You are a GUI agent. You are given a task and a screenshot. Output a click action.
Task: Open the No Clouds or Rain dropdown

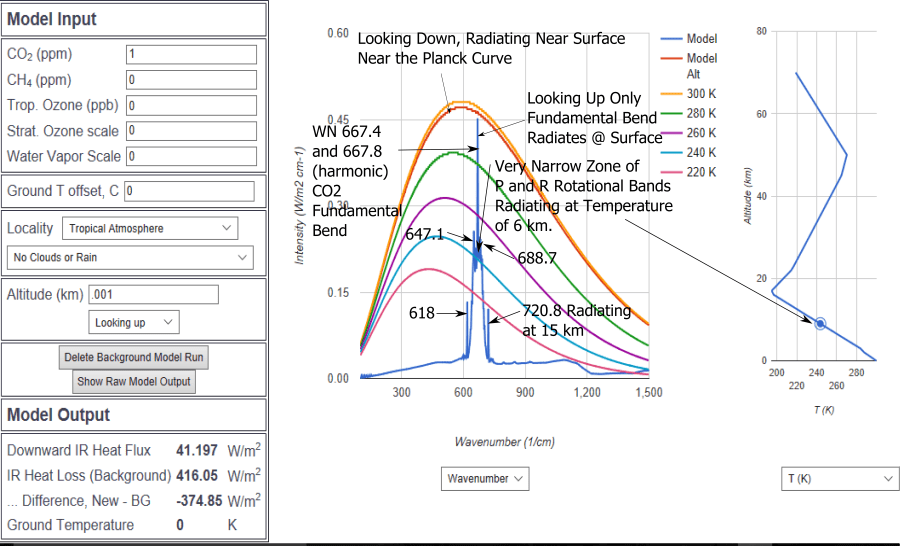click(x=130, y=258)
